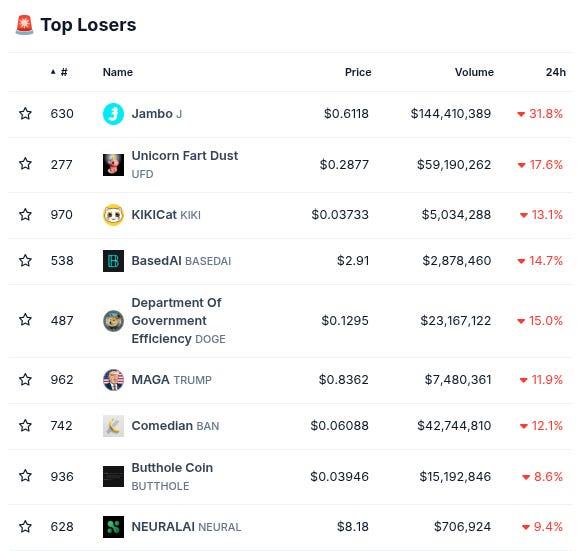Click the Jambo coin logo icon

tap(113, 114)
